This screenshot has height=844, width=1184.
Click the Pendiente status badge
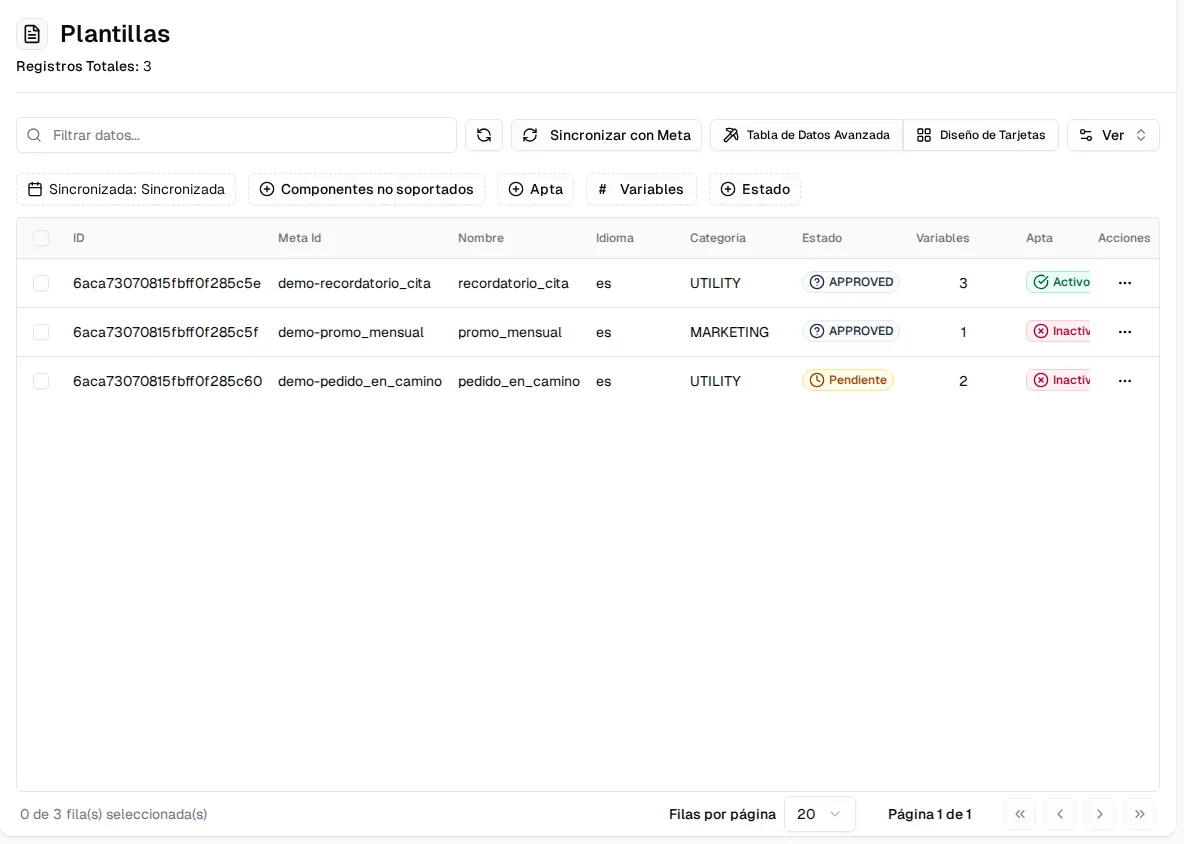click(847, 380)
